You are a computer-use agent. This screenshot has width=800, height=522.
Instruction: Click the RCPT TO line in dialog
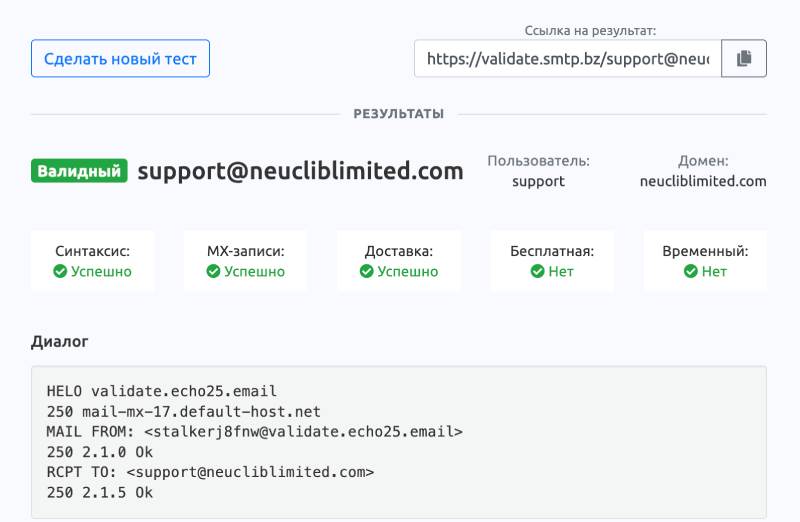(210, 472)
